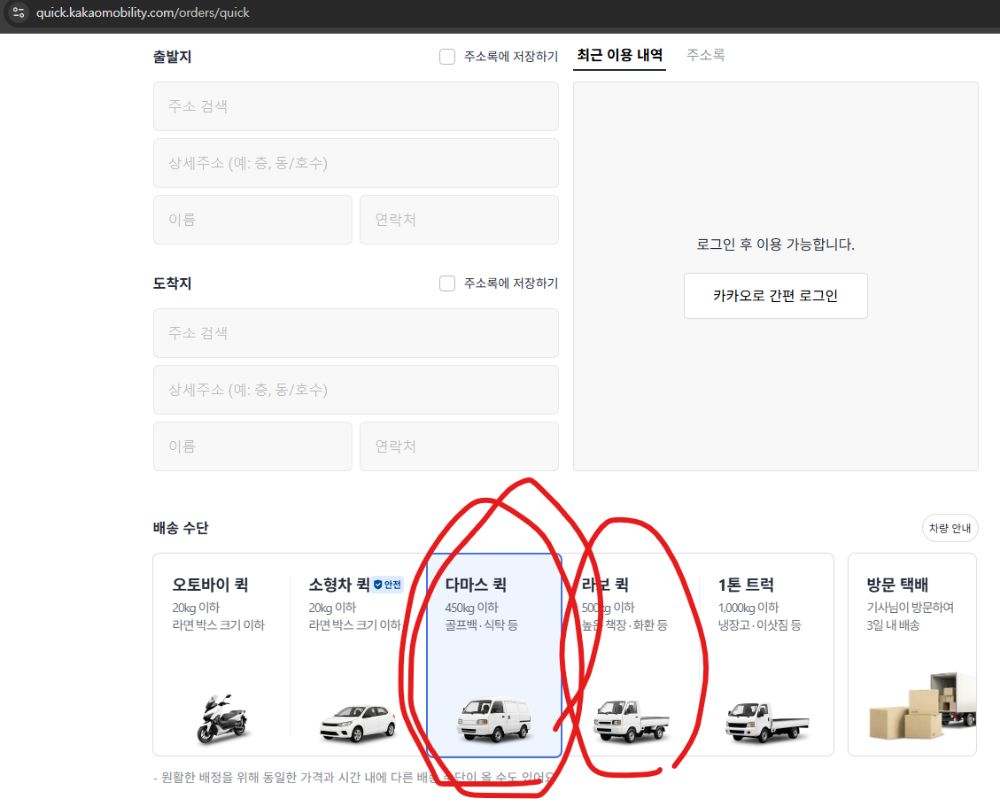Choose the 방문 택배 title
Screen dimensions: 1000x809
[897, 584]
